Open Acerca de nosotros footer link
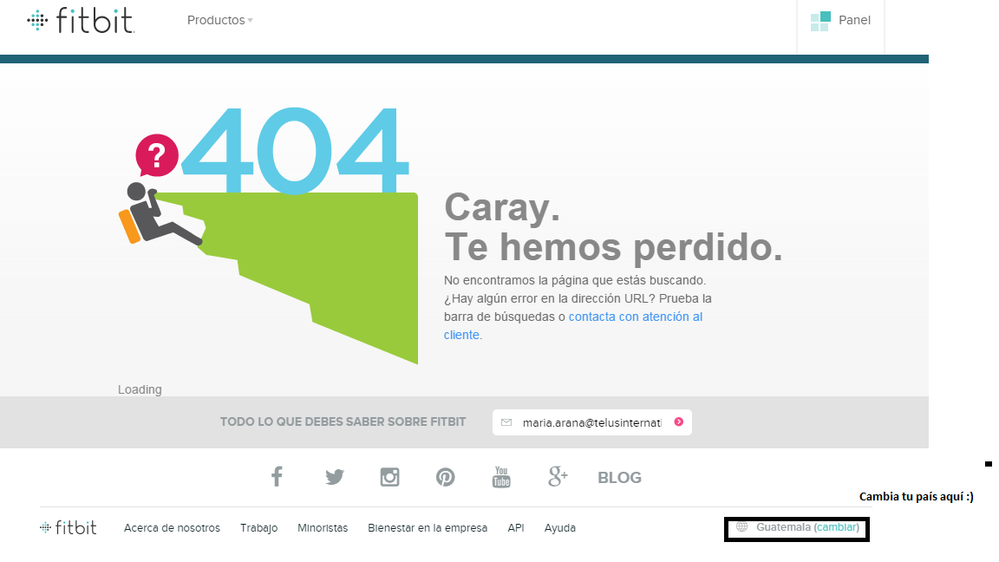Screen dimensions: 999x562 coord(172,528)
